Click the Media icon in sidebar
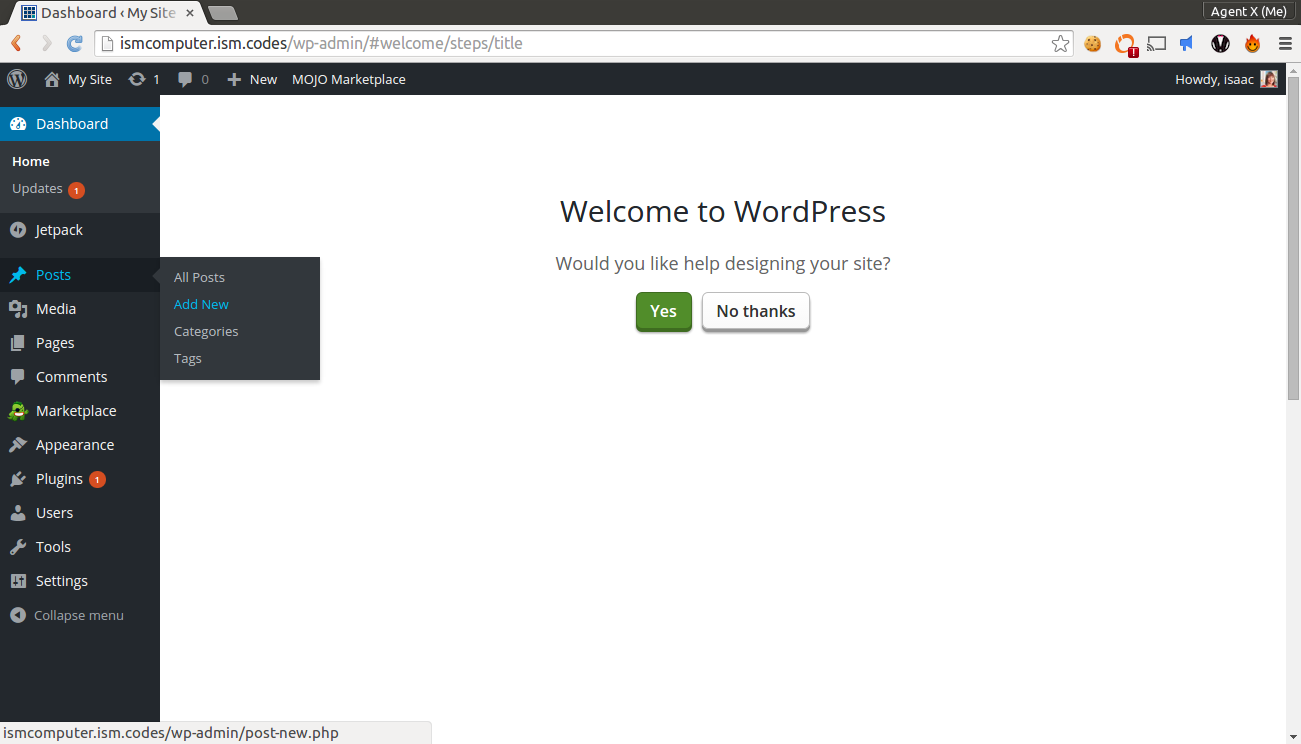The height and width of the screenshot is (744, 1301). 18,309
